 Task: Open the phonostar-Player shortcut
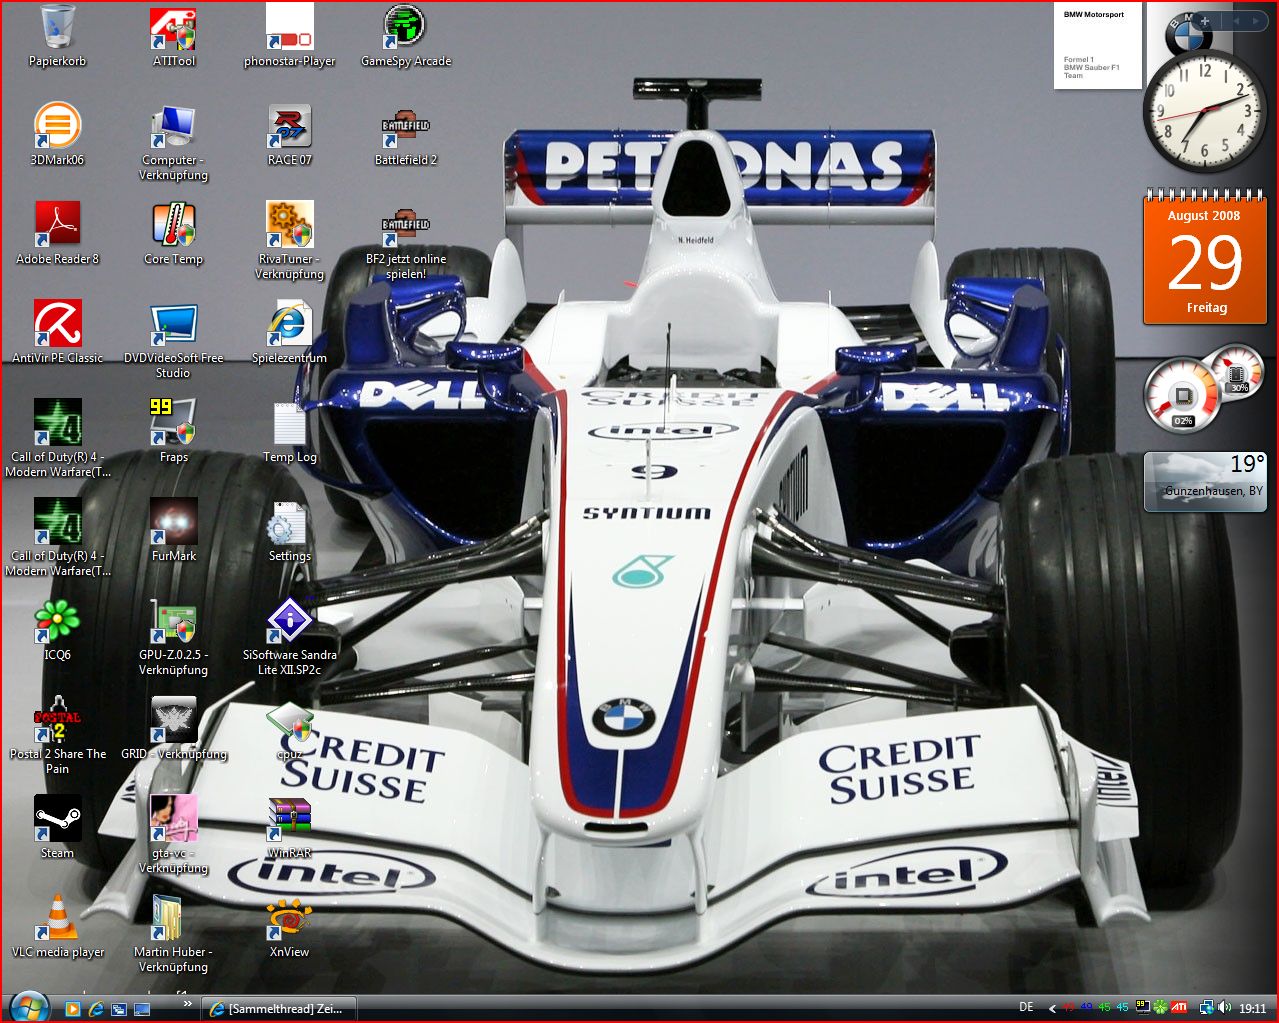(x=290, y=37)
